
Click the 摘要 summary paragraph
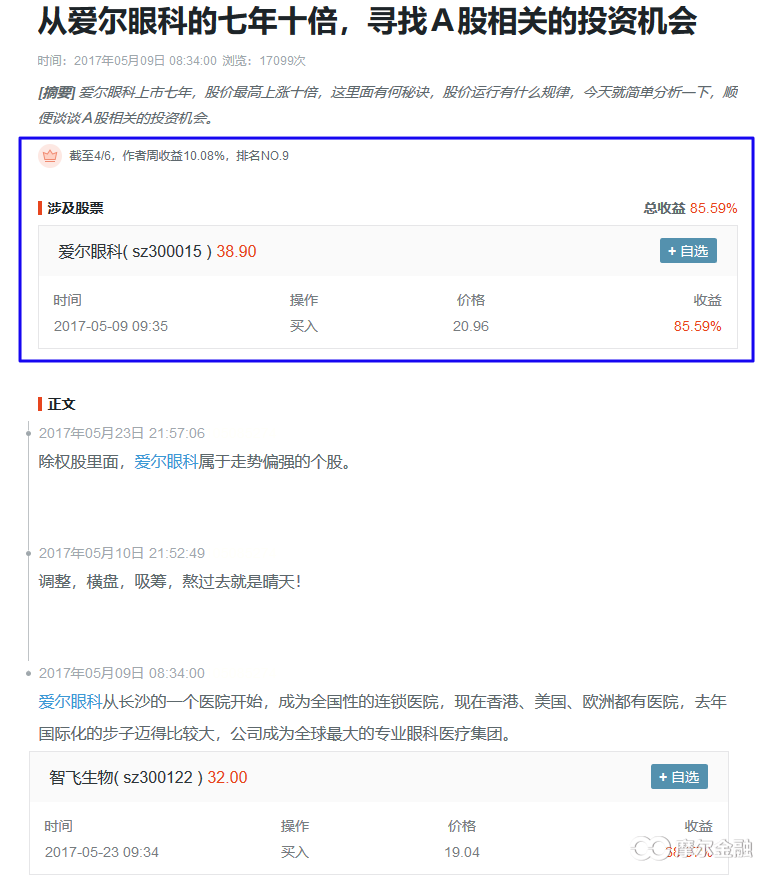point(387,105)
